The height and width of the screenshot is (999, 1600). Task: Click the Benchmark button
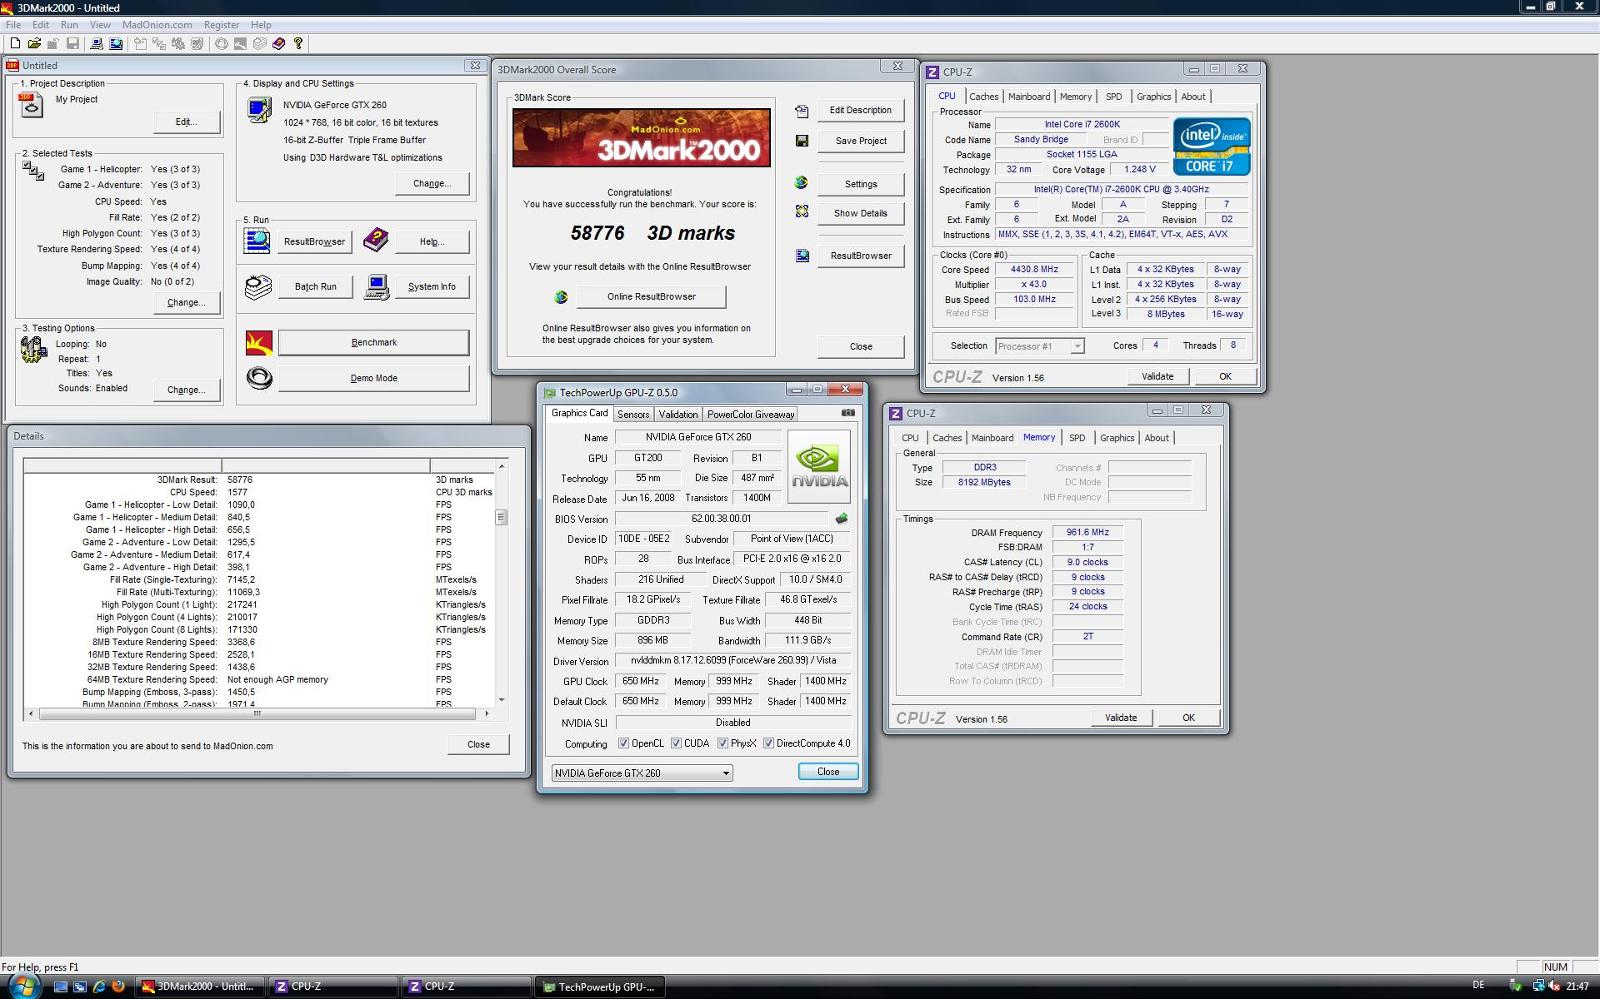point(373,343)
